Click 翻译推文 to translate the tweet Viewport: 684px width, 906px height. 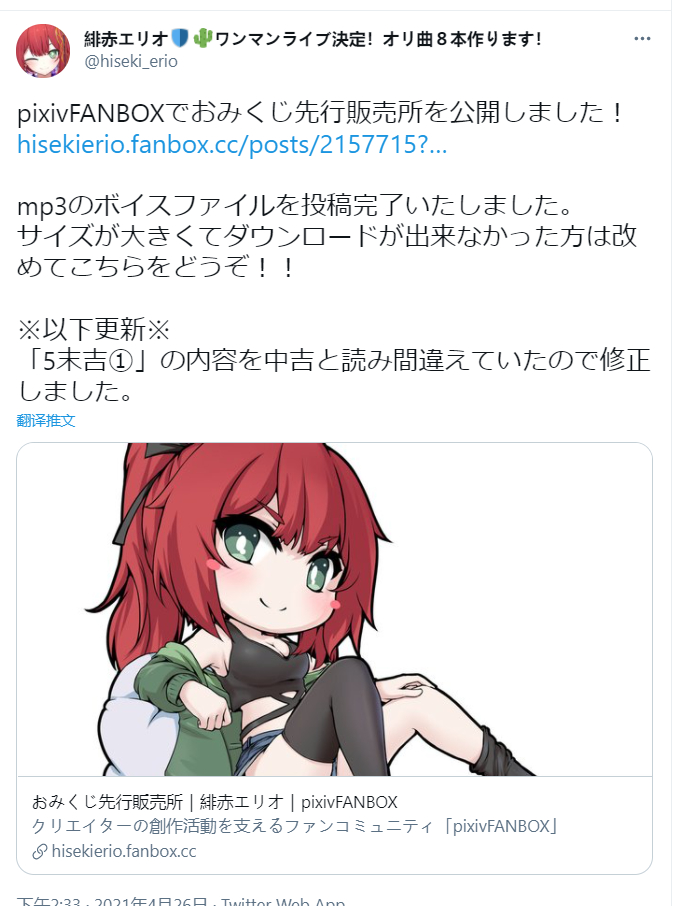(46, 420)
